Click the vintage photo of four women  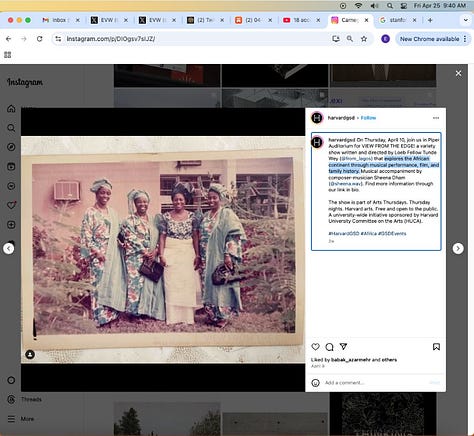[163, 249]
